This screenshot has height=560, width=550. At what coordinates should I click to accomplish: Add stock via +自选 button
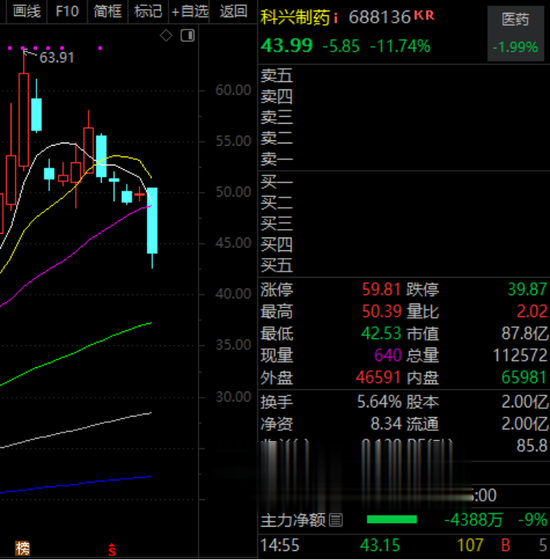[189, 11]
